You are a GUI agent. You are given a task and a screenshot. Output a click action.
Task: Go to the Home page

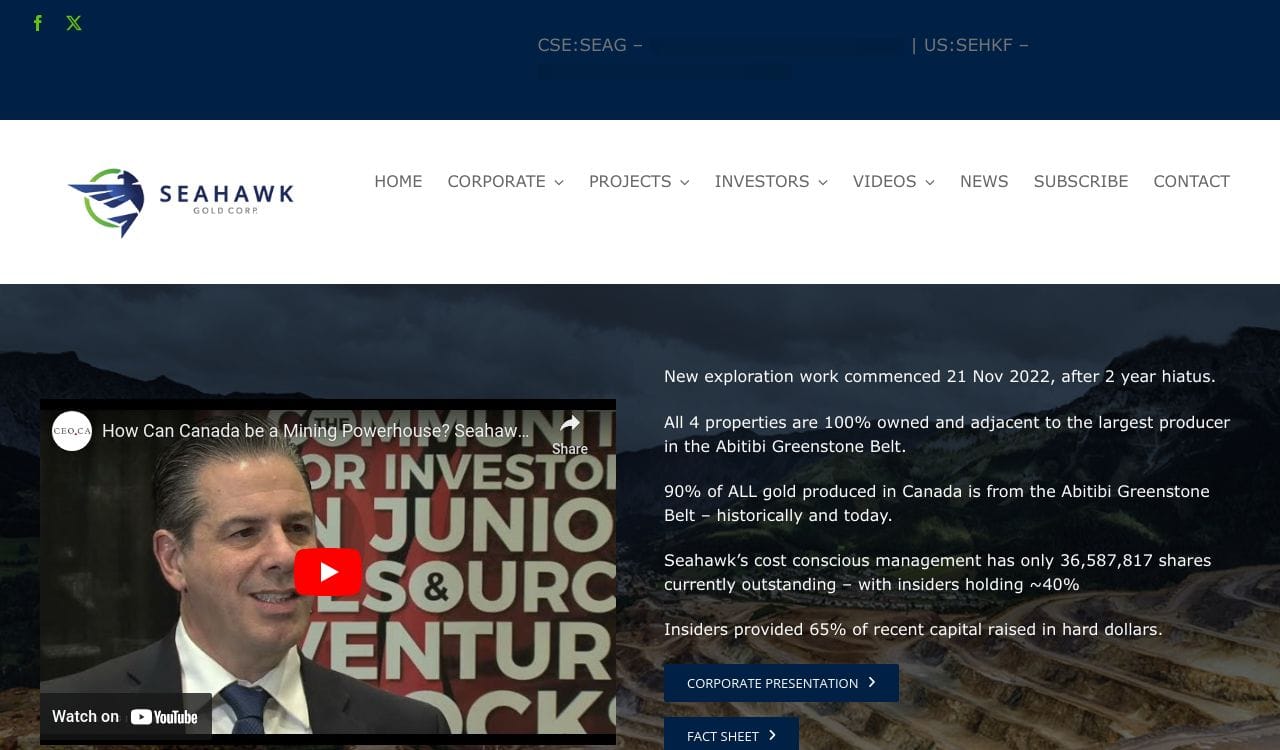(x=398, y=181)
